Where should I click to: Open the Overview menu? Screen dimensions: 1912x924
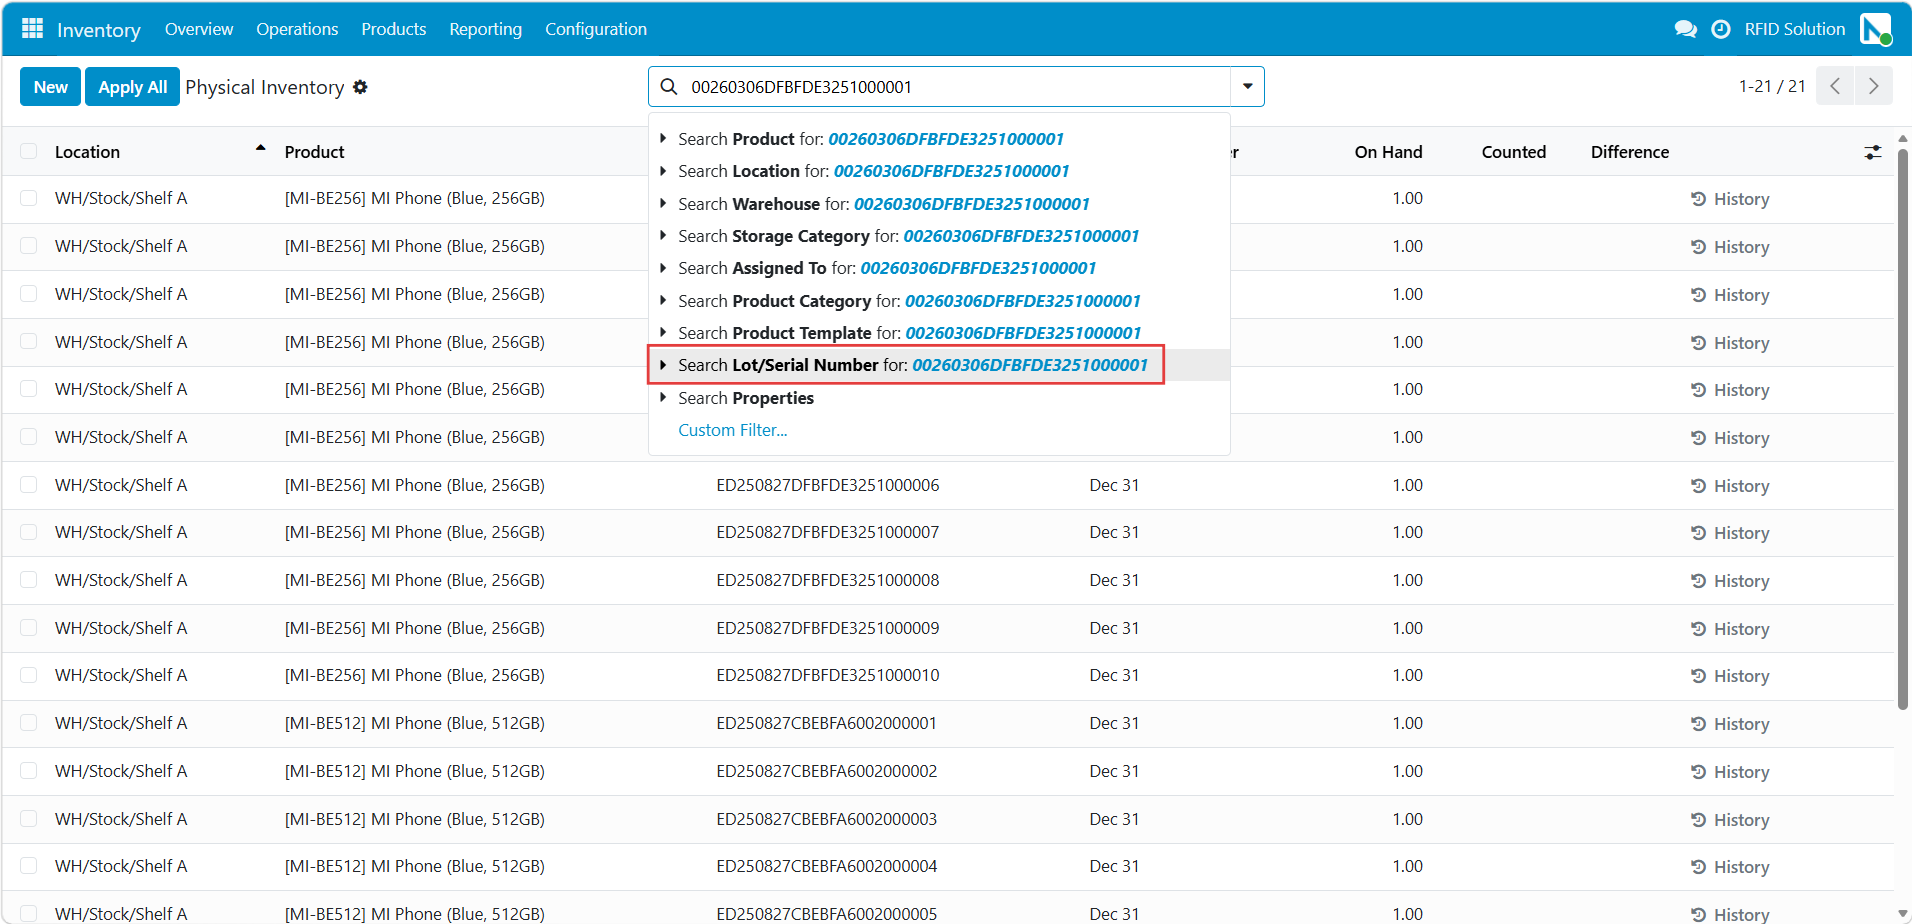199,29
